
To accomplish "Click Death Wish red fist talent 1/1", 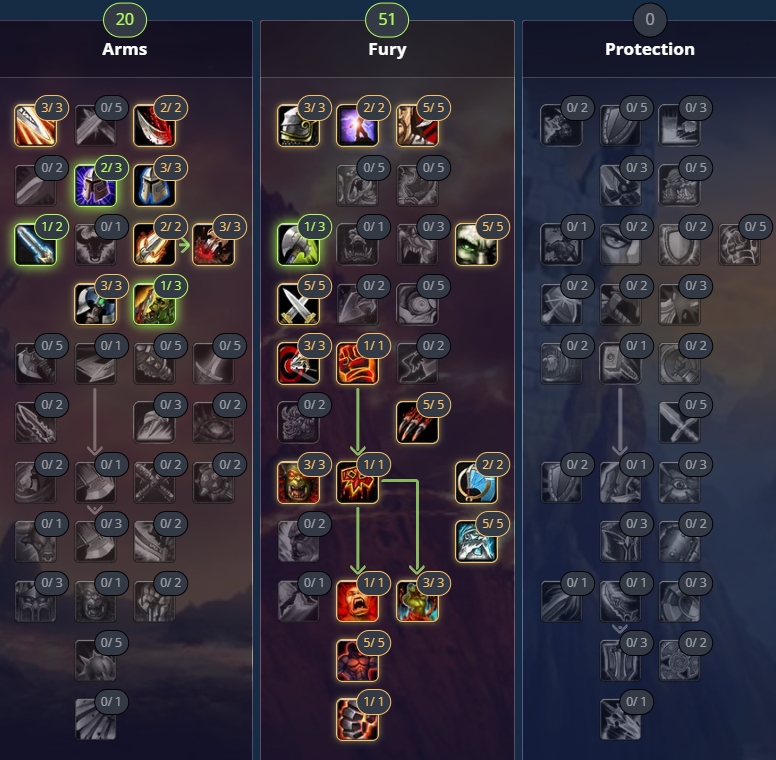I will (357, 364).
